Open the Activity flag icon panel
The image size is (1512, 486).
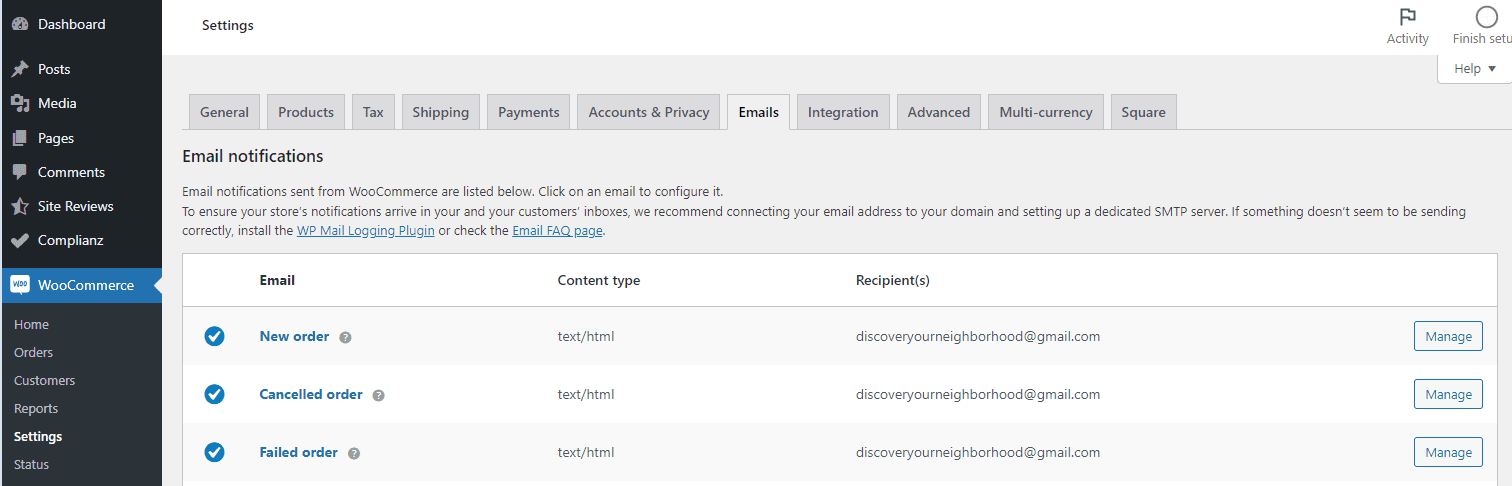pos(1407,17)
